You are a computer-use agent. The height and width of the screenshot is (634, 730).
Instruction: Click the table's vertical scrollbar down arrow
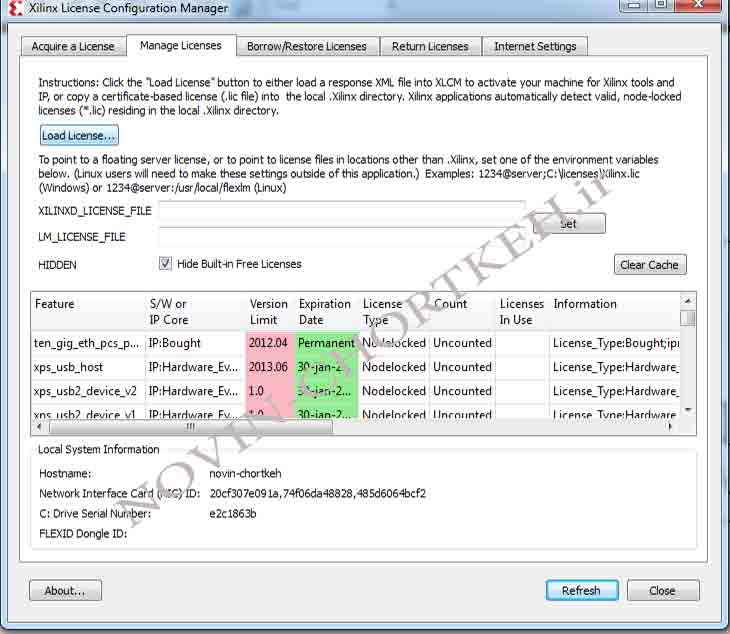click(688, 410)
